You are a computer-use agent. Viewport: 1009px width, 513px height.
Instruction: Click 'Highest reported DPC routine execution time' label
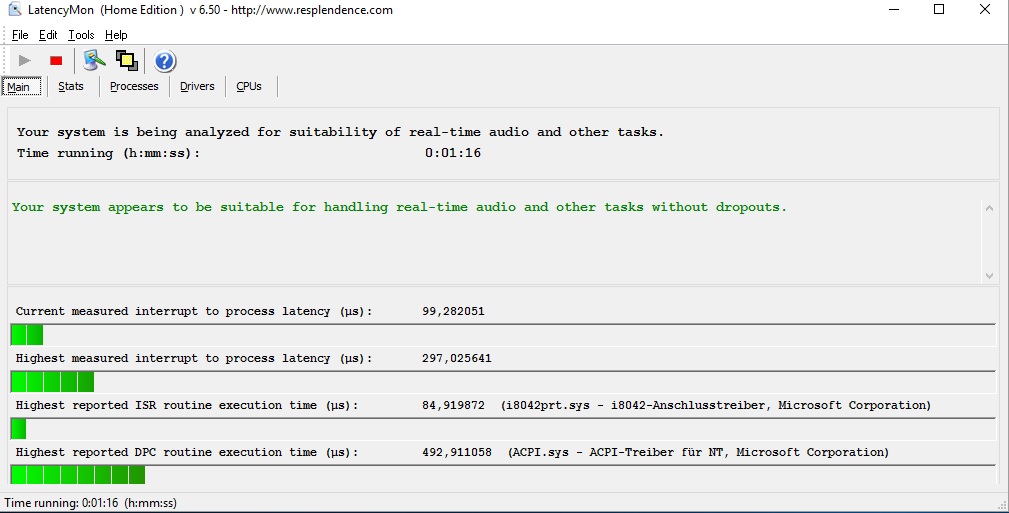tap(187, 452)
